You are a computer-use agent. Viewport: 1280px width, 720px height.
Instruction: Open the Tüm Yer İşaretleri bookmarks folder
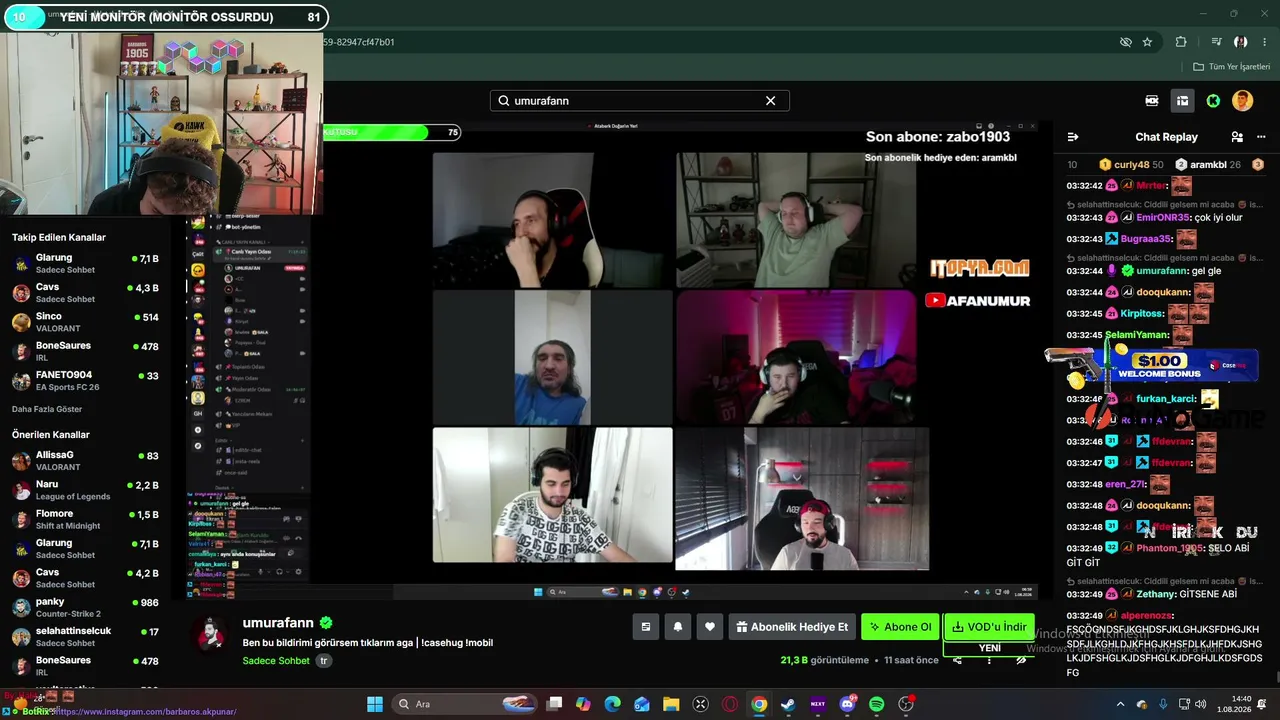[x=1231, y=67]
